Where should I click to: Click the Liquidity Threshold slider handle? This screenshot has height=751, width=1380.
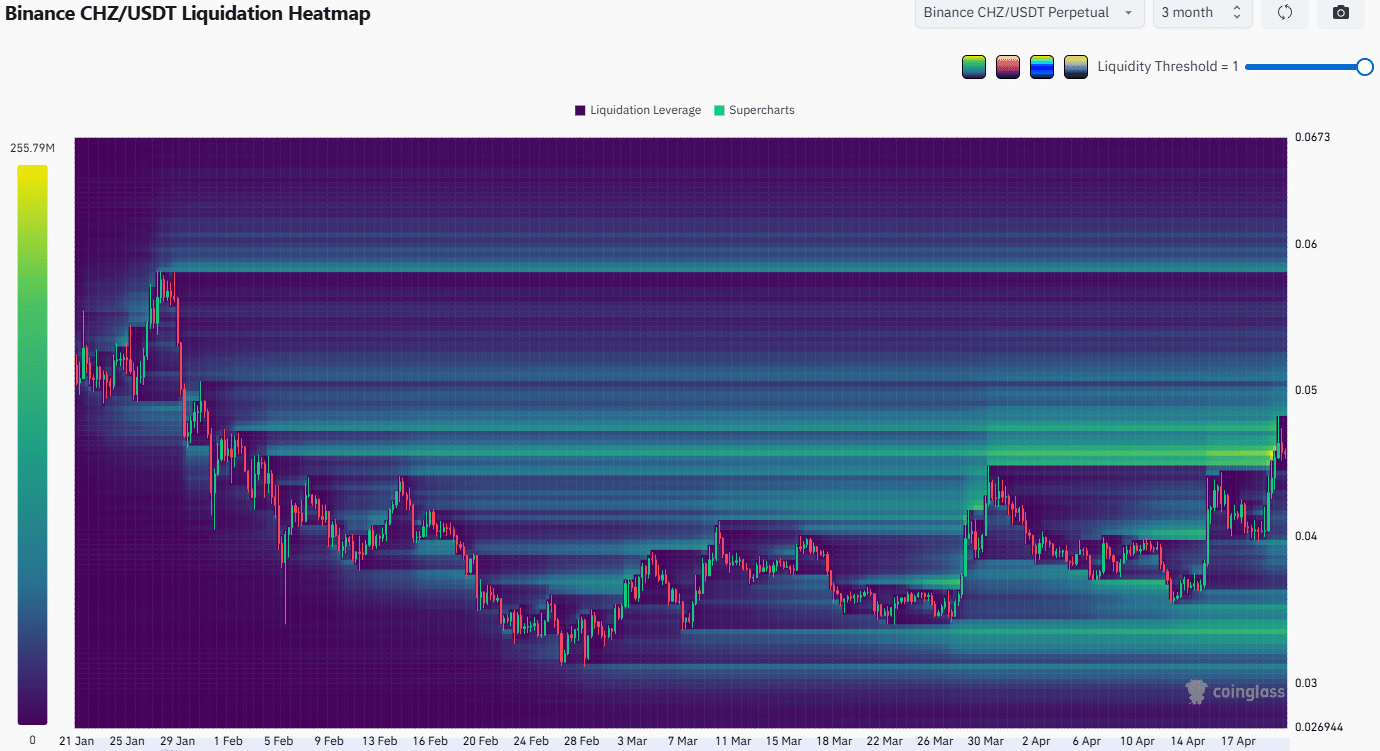click(1365, 67)
